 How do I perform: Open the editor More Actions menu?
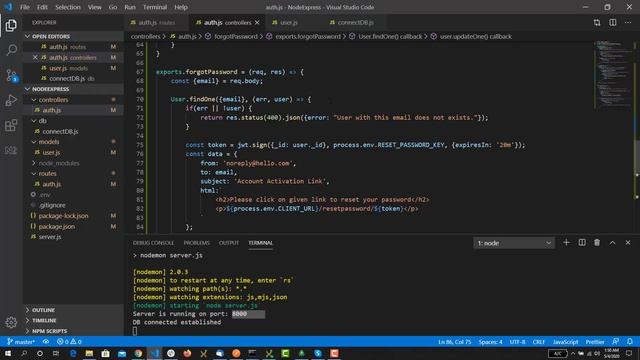(628, 22)
